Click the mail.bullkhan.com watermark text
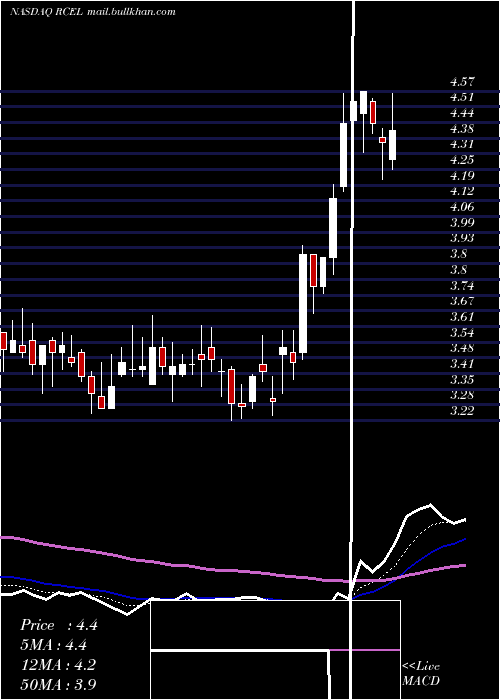This screenshot has height=700, width=500. 131,12
